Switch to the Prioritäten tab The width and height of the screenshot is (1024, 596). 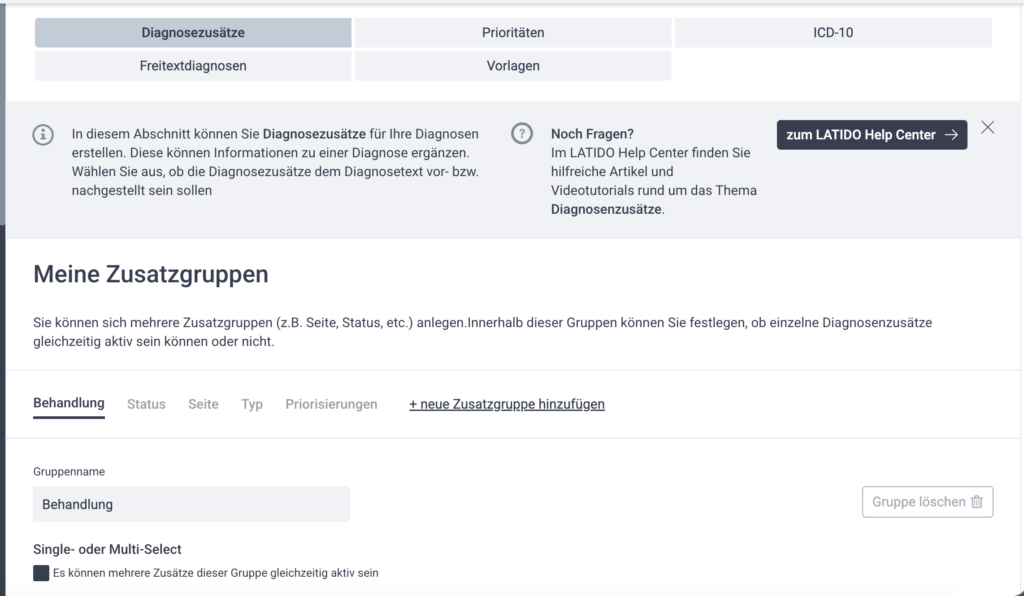tap(513, 33)
